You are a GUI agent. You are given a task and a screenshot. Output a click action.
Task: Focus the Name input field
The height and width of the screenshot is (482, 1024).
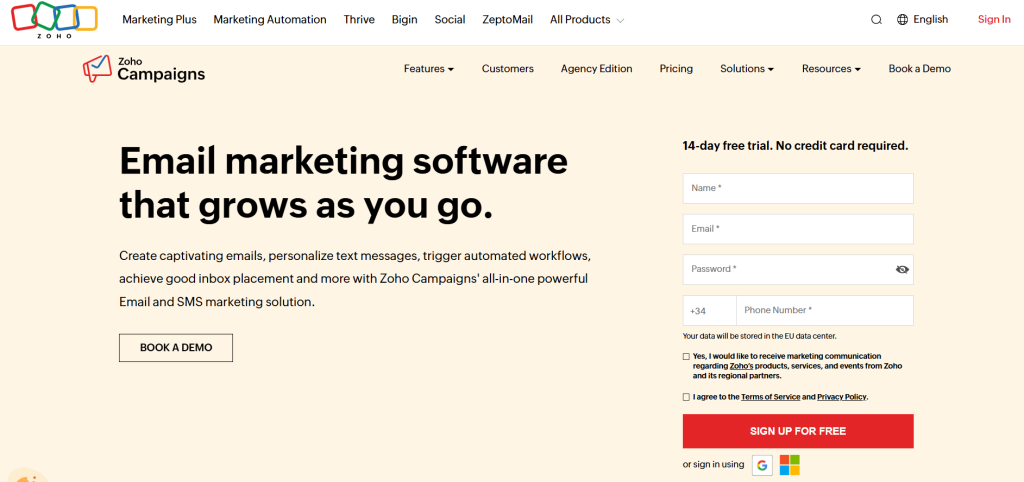pyautogui.click(x=798, y=188)
